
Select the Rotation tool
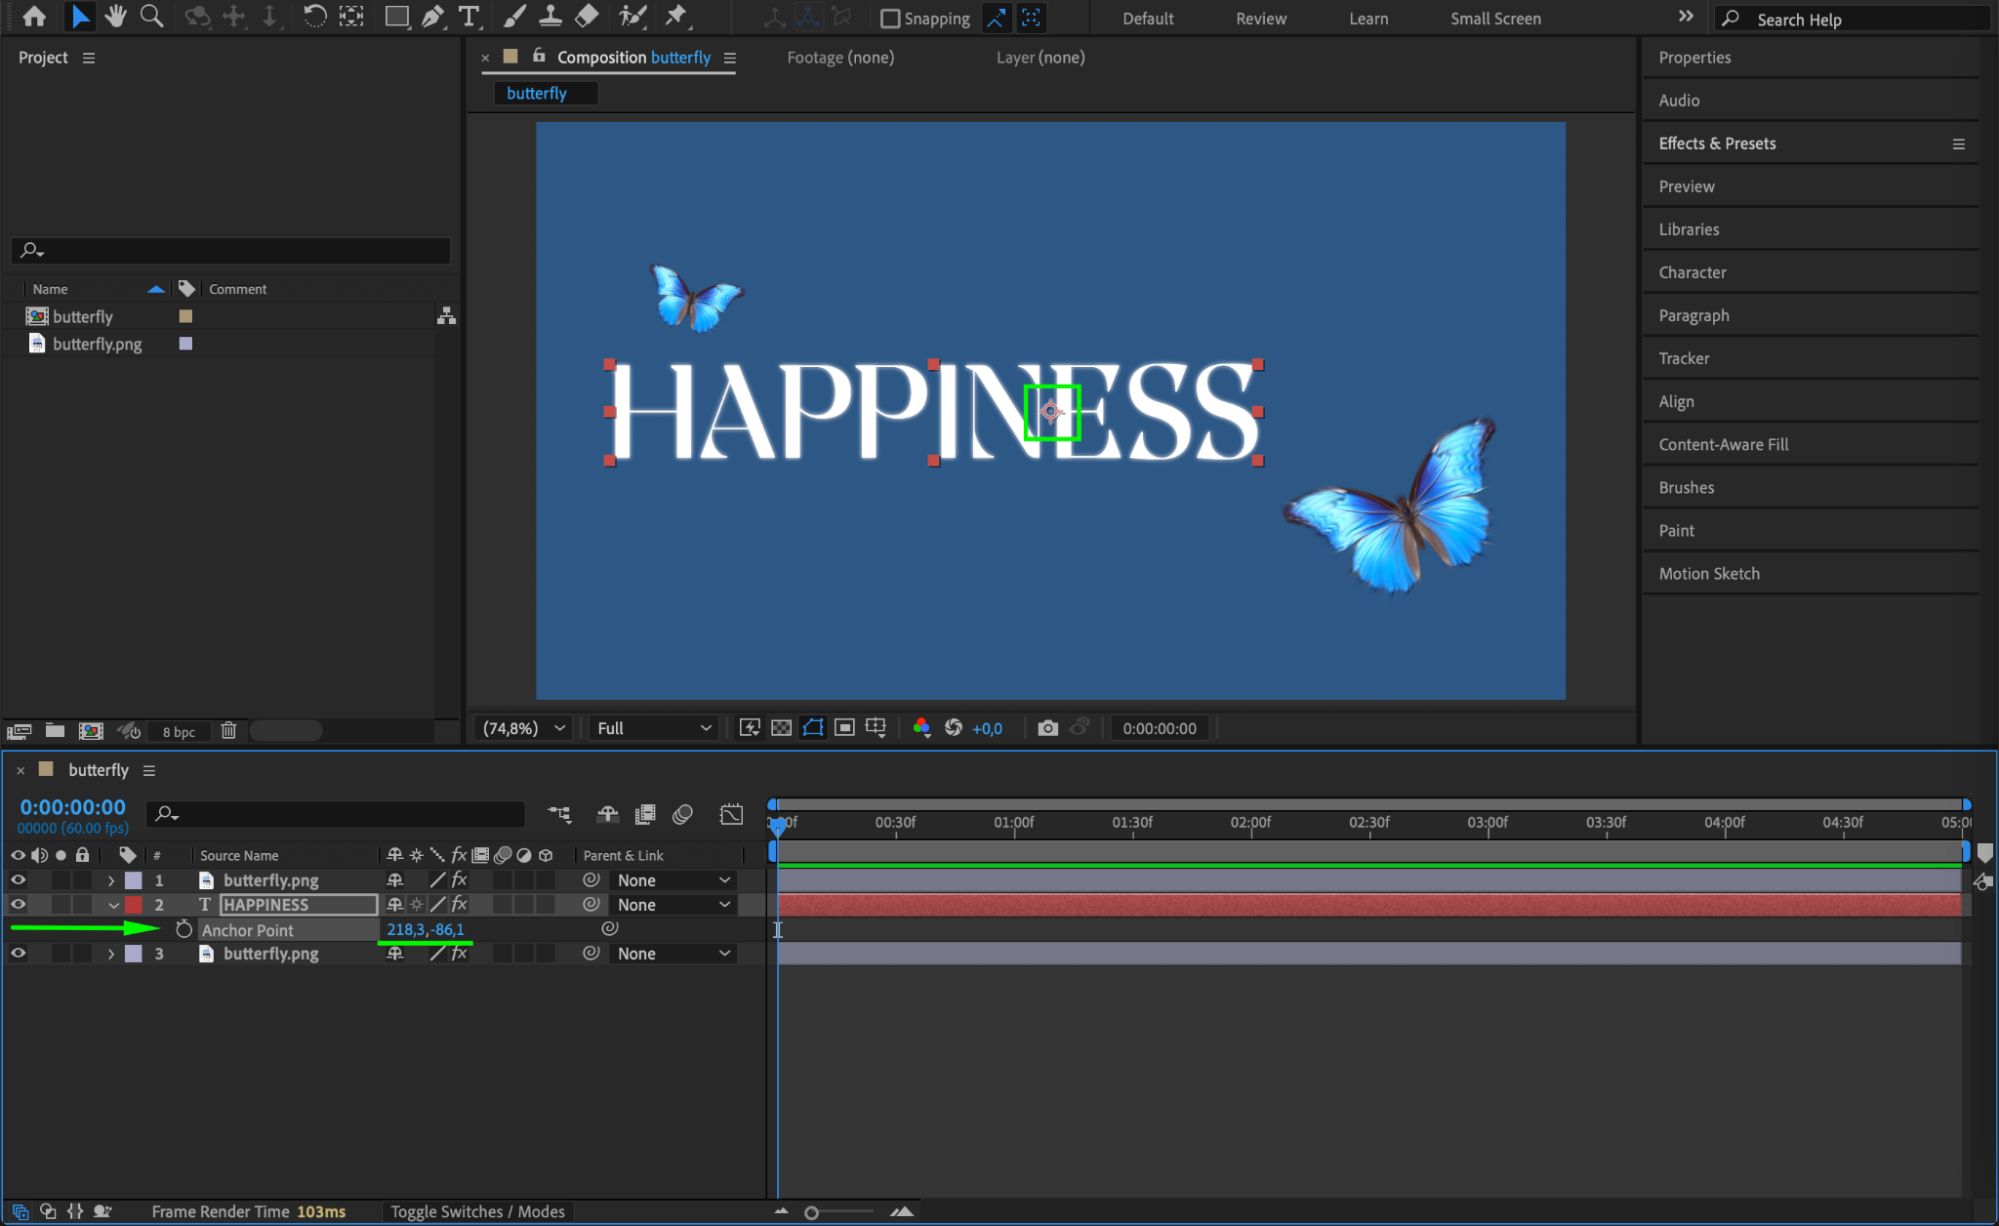click(x=314, y=16)
